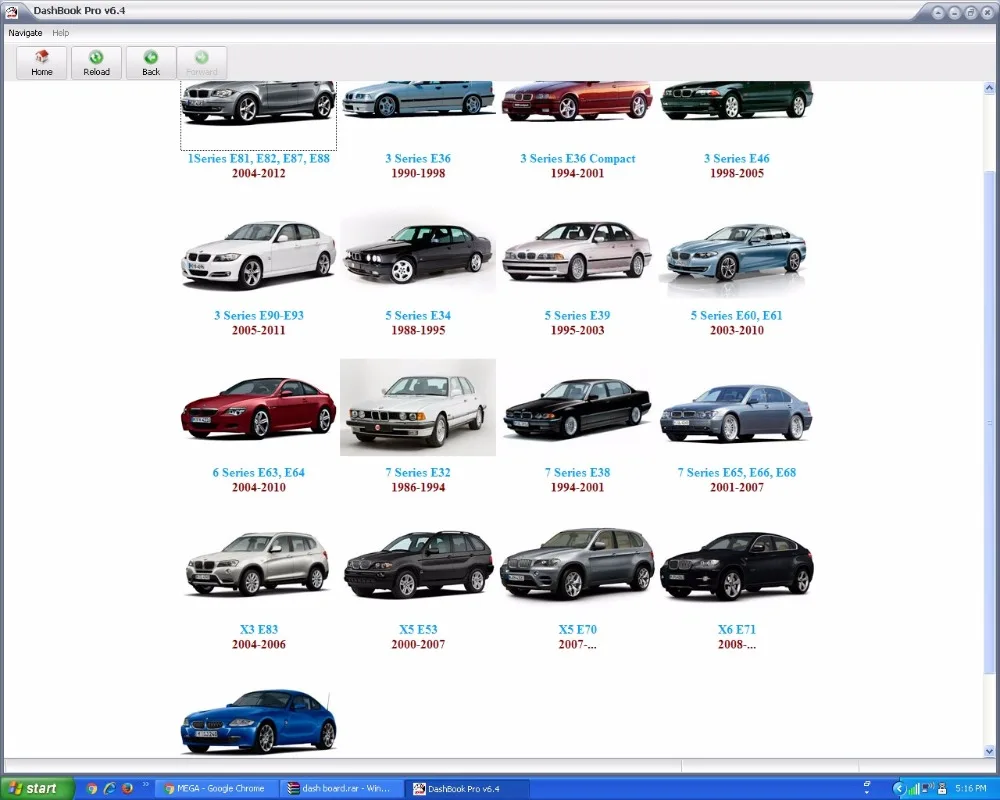Open the Navigate menu
1000x800 pixels.
coord(25,32)
